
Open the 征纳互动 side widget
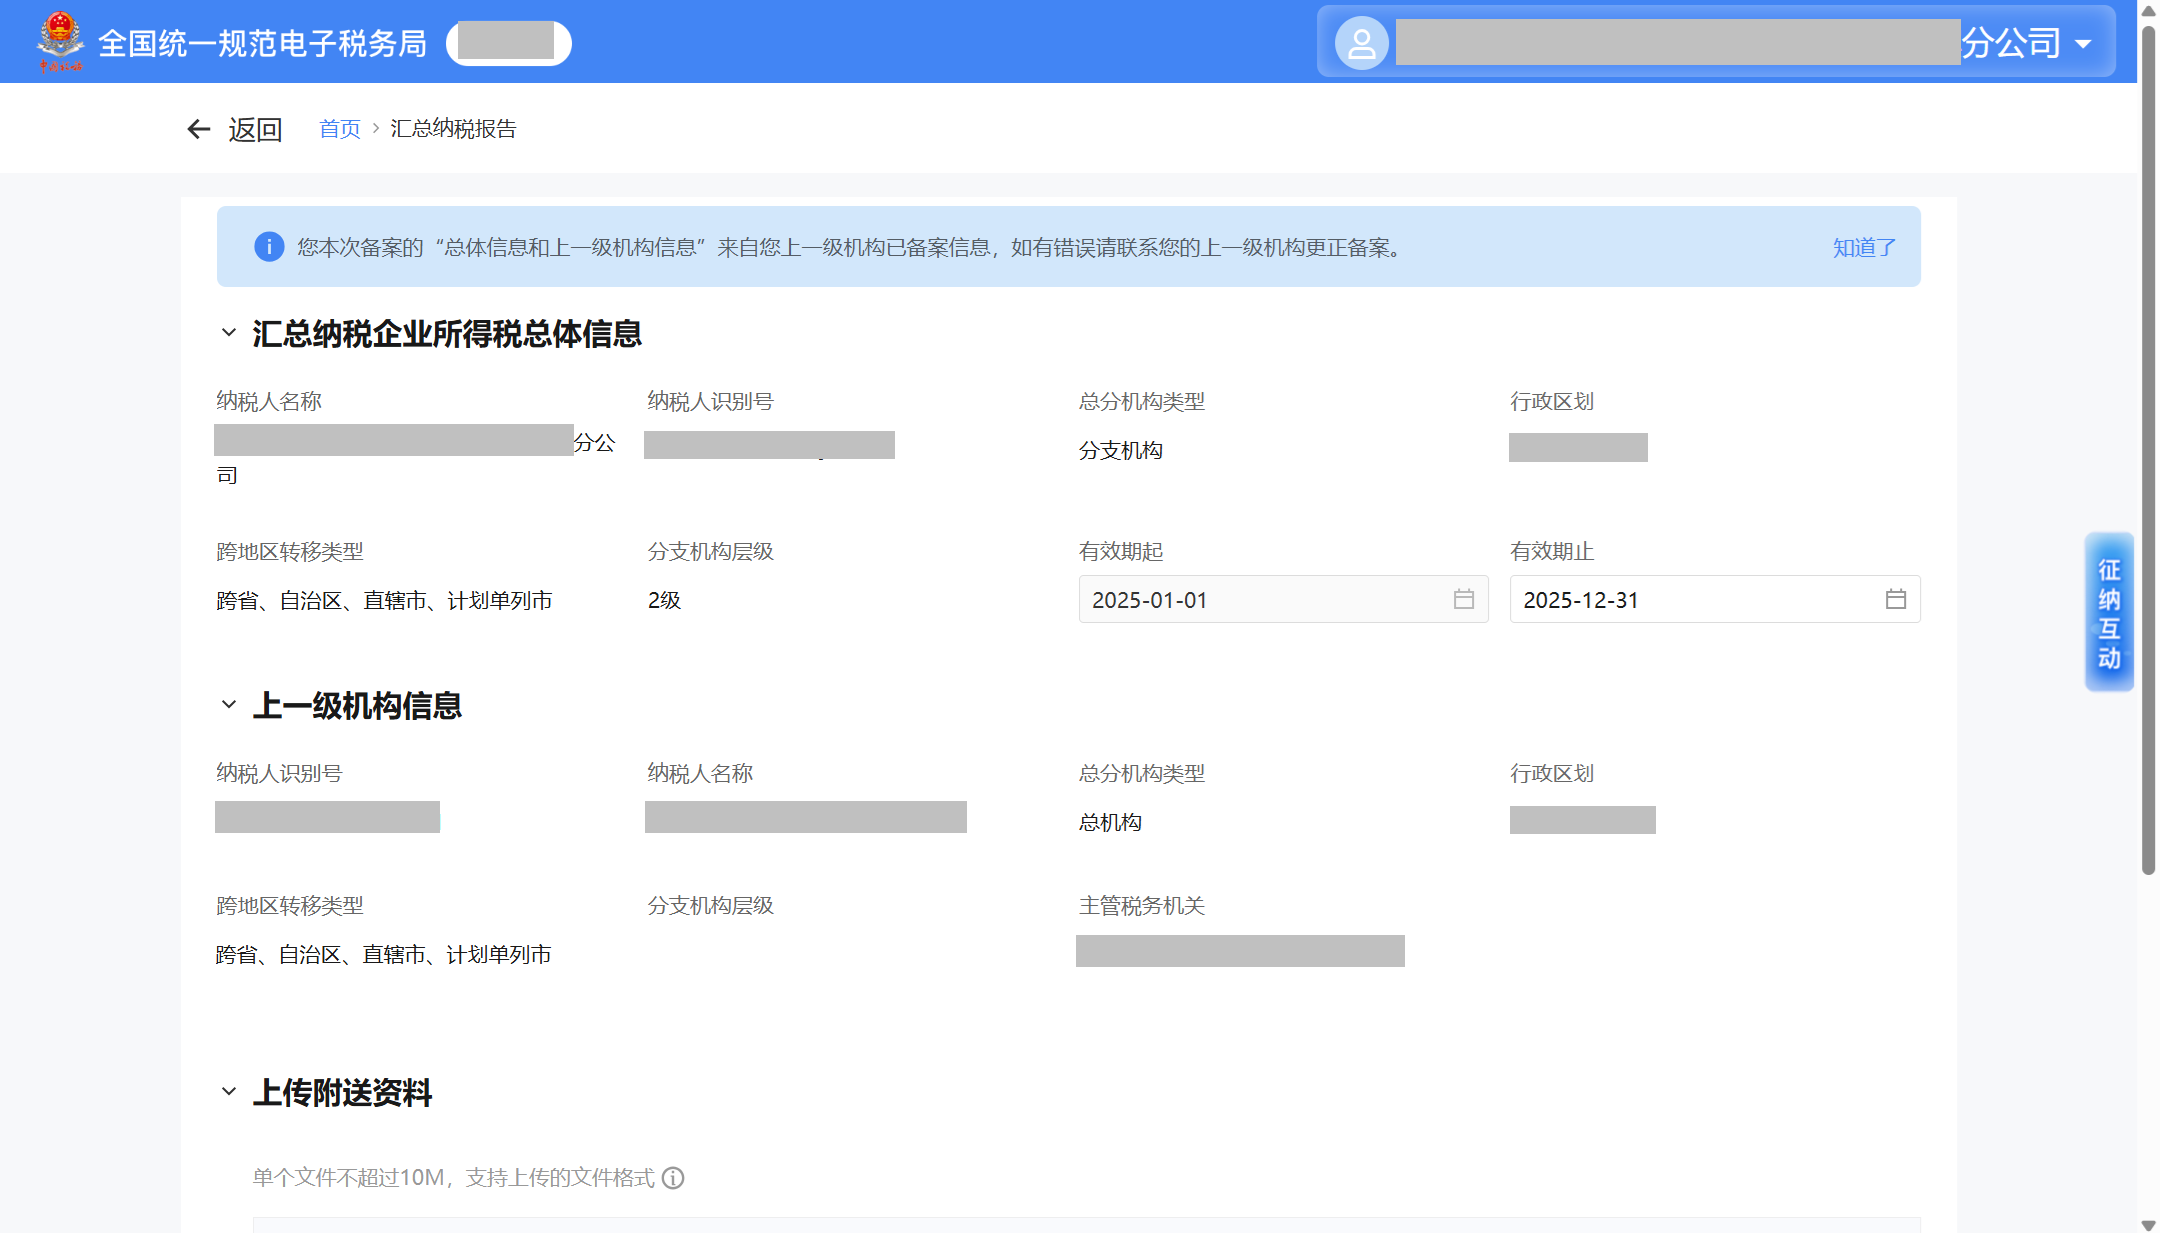pos(2109,612)
